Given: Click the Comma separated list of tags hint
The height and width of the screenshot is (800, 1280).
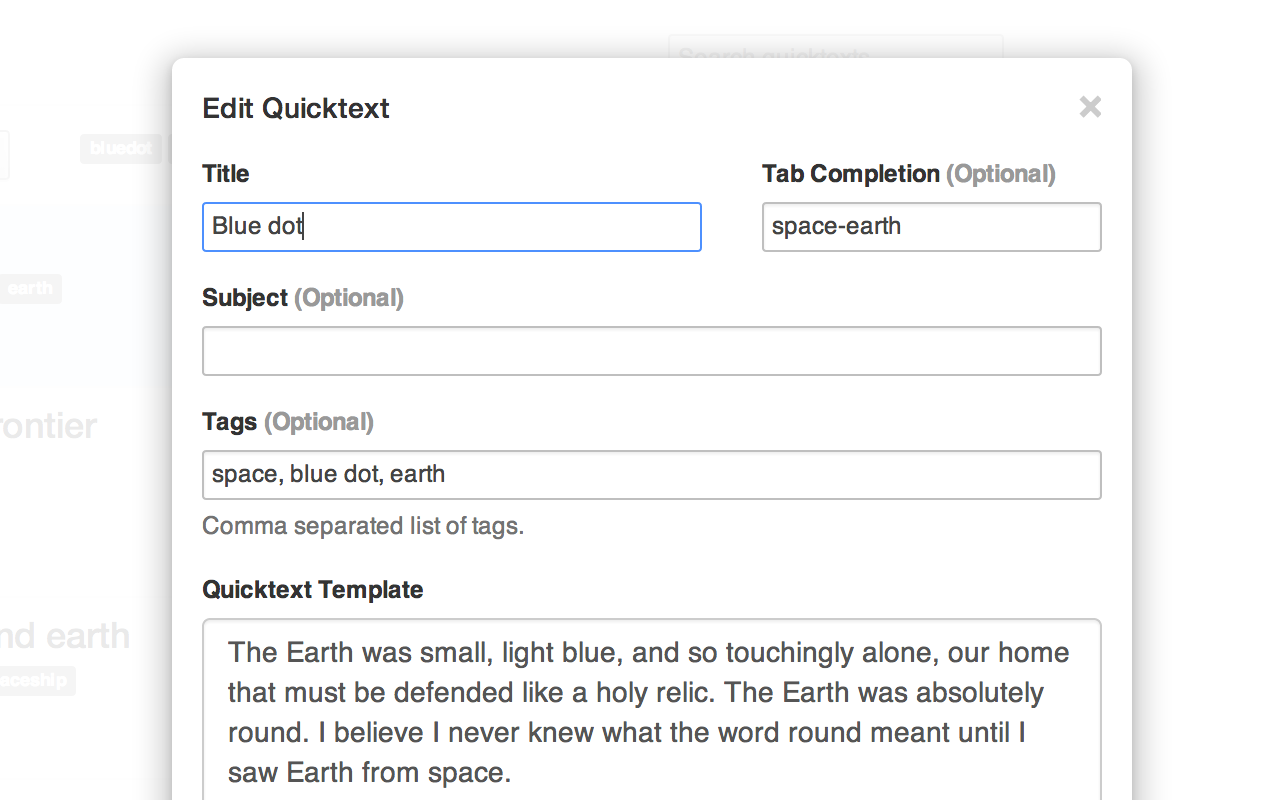Looking at the screenshot, I should [363, 526].
